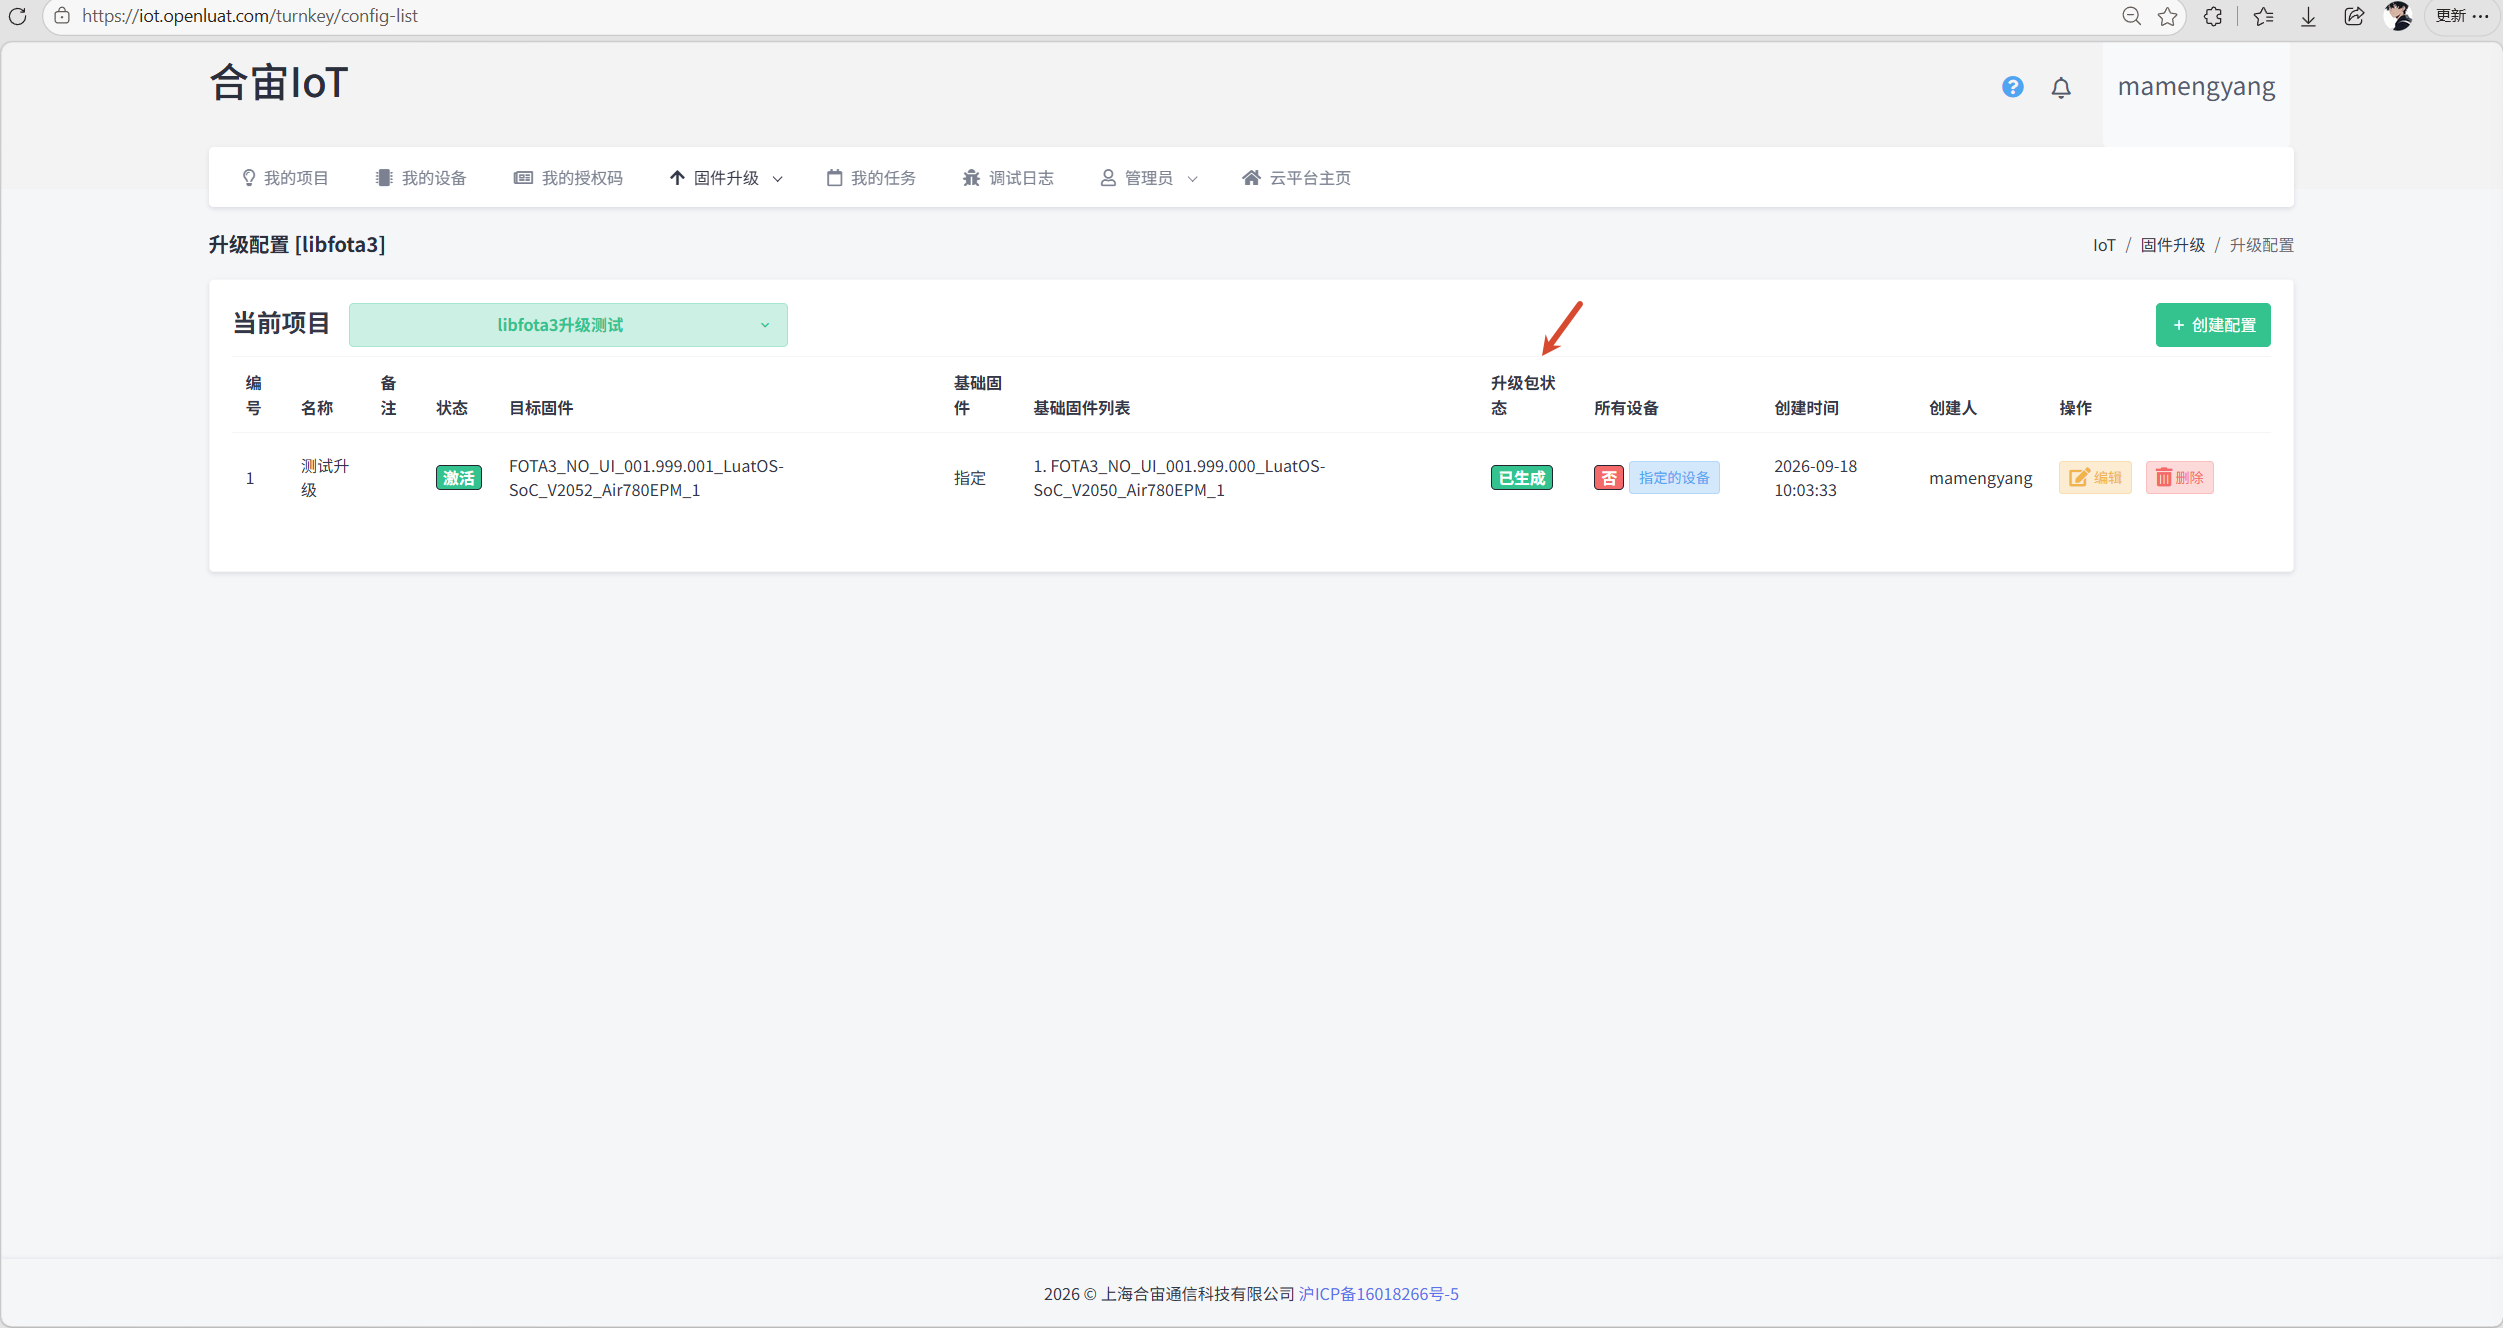This screenshot has height=1328, width=2503.
Task: Click 编辑 button for 测试升级 row
Action: click(x=2095, y=478)
